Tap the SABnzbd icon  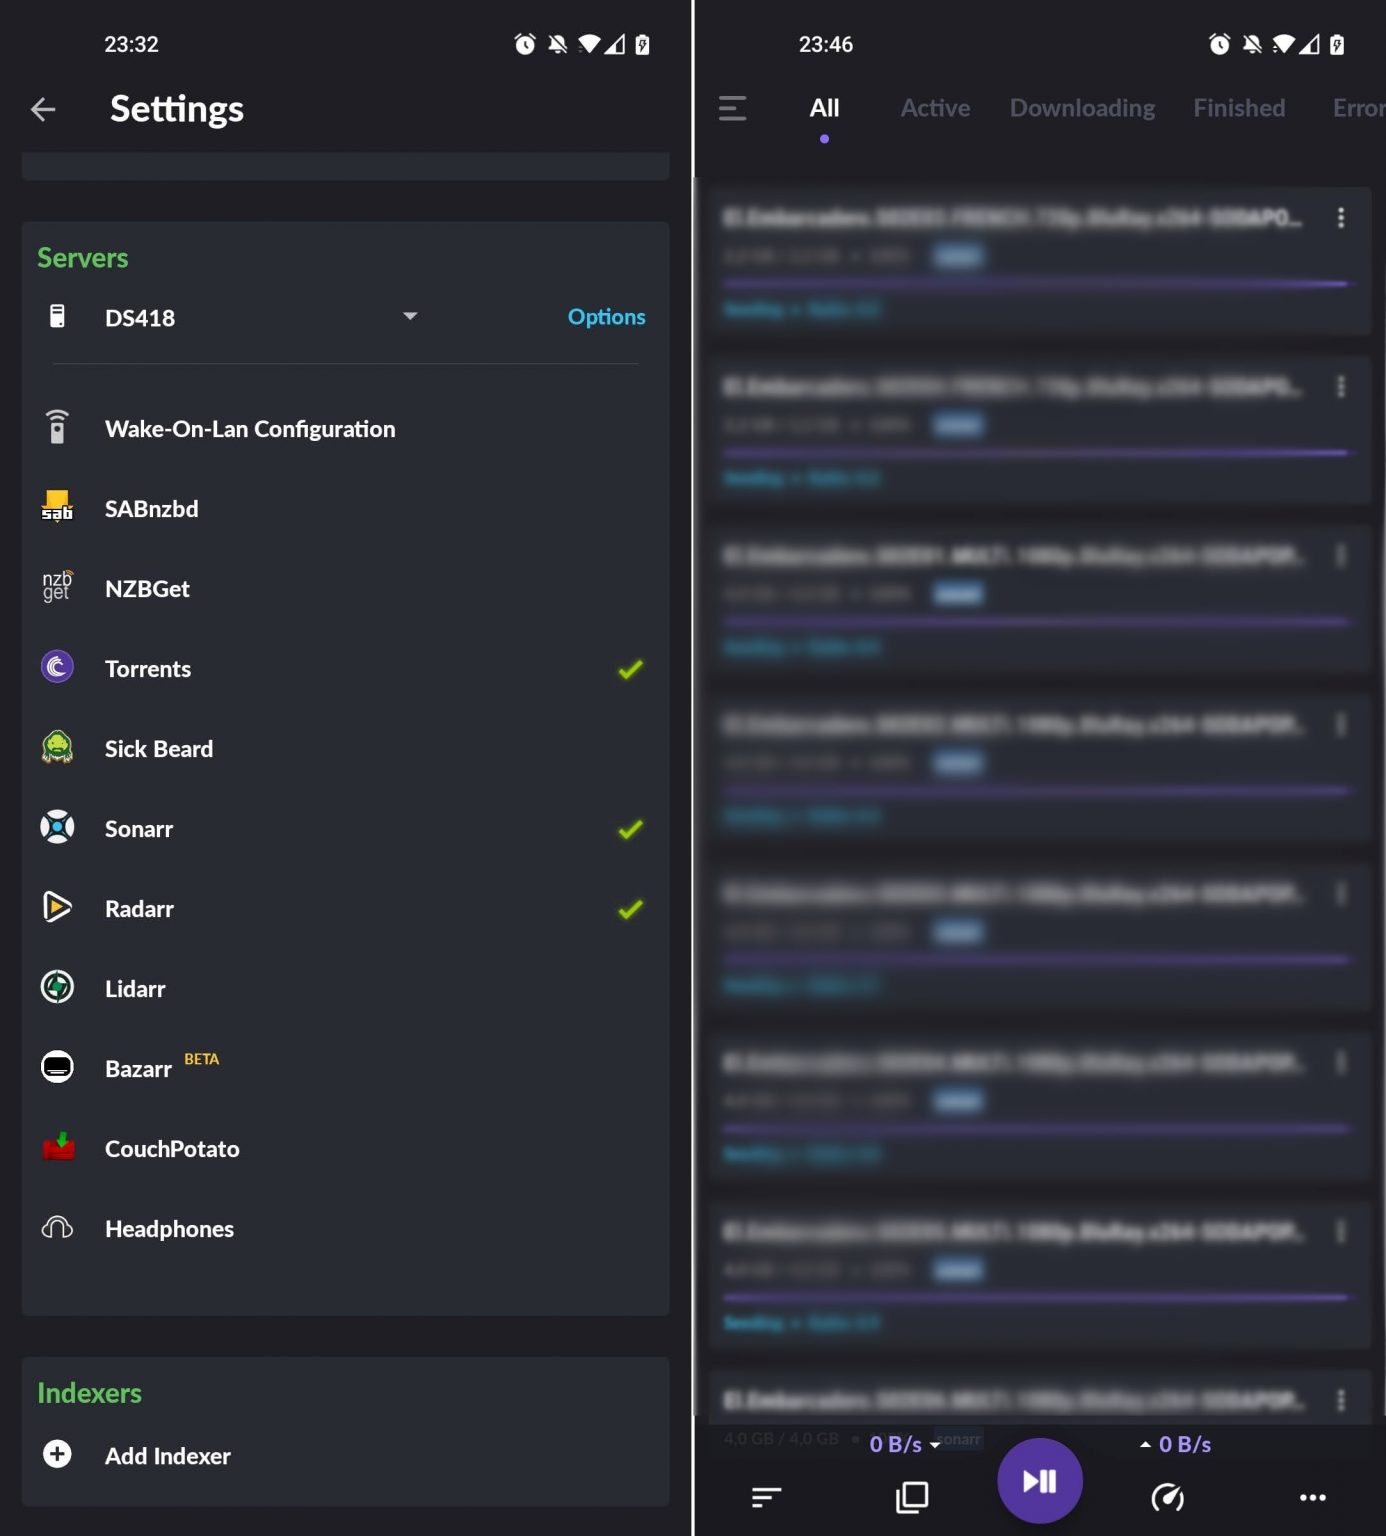click(57, 507)
